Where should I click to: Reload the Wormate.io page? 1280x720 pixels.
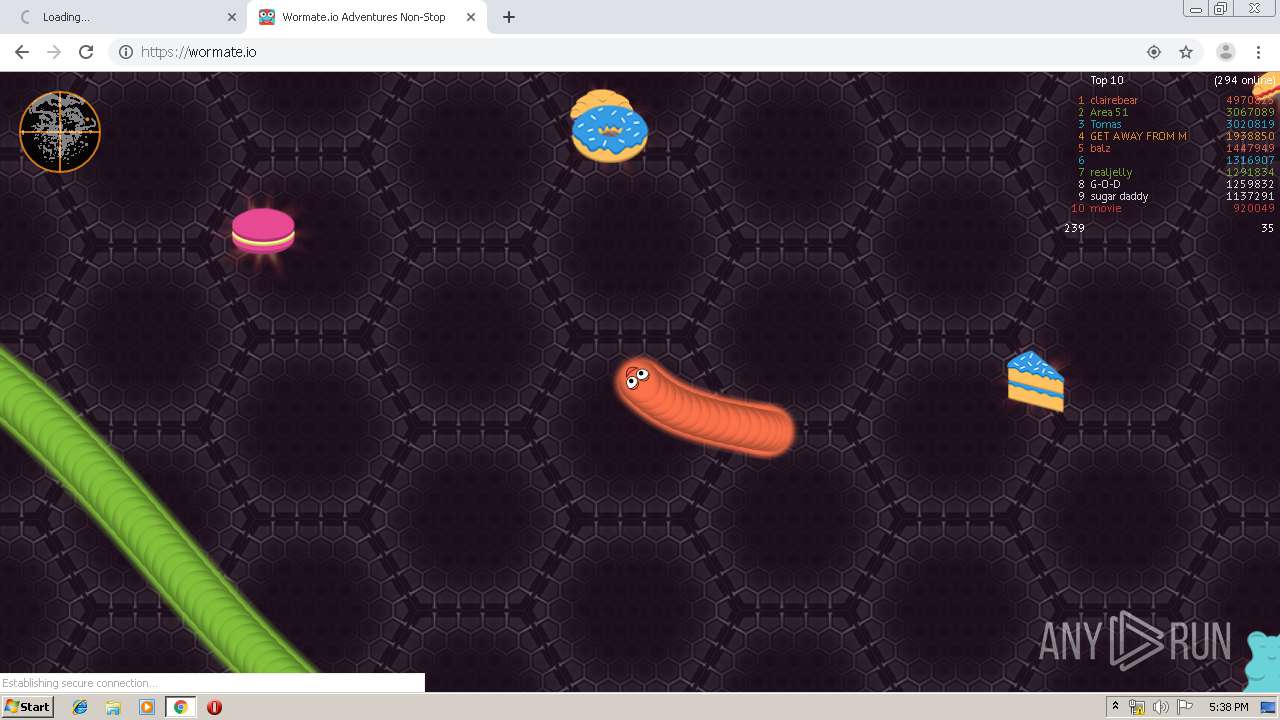click(x=86, y=52)
